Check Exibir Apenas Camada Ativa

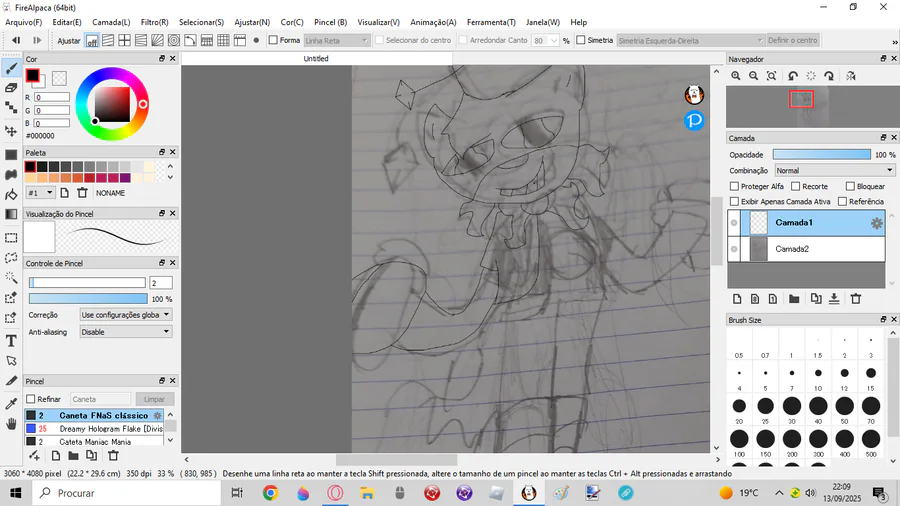pos(734,201)
